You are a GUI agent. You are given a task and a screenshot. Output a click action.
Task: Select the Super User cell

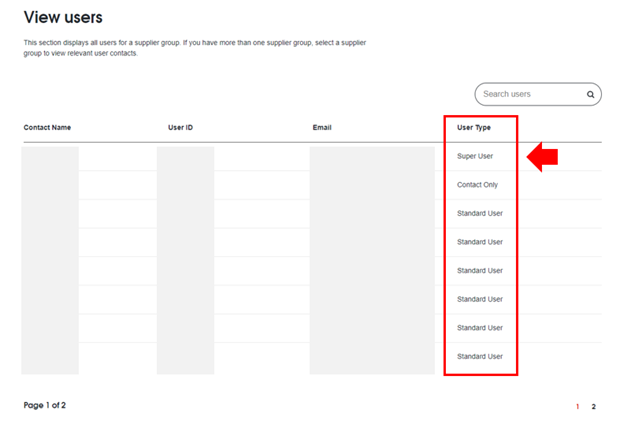click(x=475, y=156)
